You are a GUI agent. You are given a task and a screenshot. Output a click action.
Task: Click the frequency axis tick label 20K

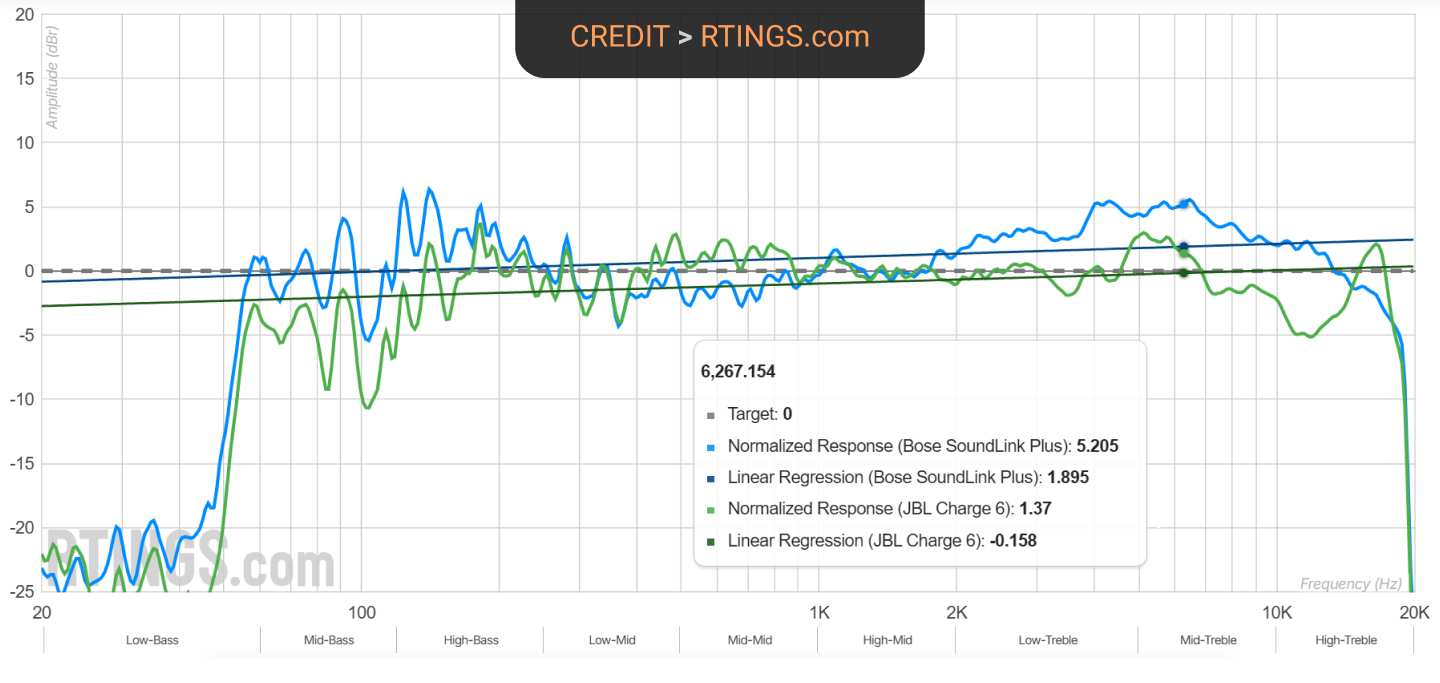(x=1413, y=611)
